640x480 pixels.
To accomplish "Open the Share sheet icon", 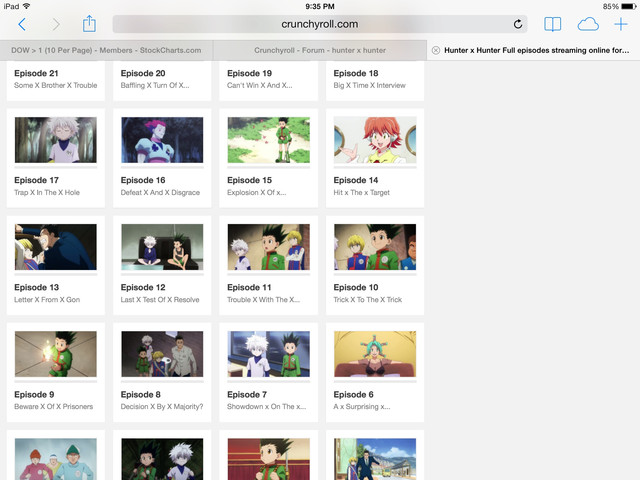I will pyautogui.click(x=89, y=24).
